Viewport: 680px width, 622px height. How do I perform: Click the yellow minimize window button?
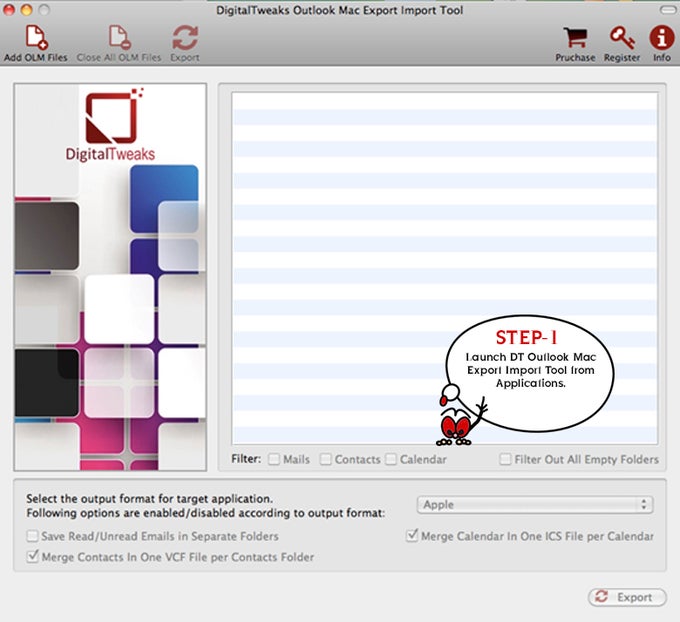(x=26, y=10)
